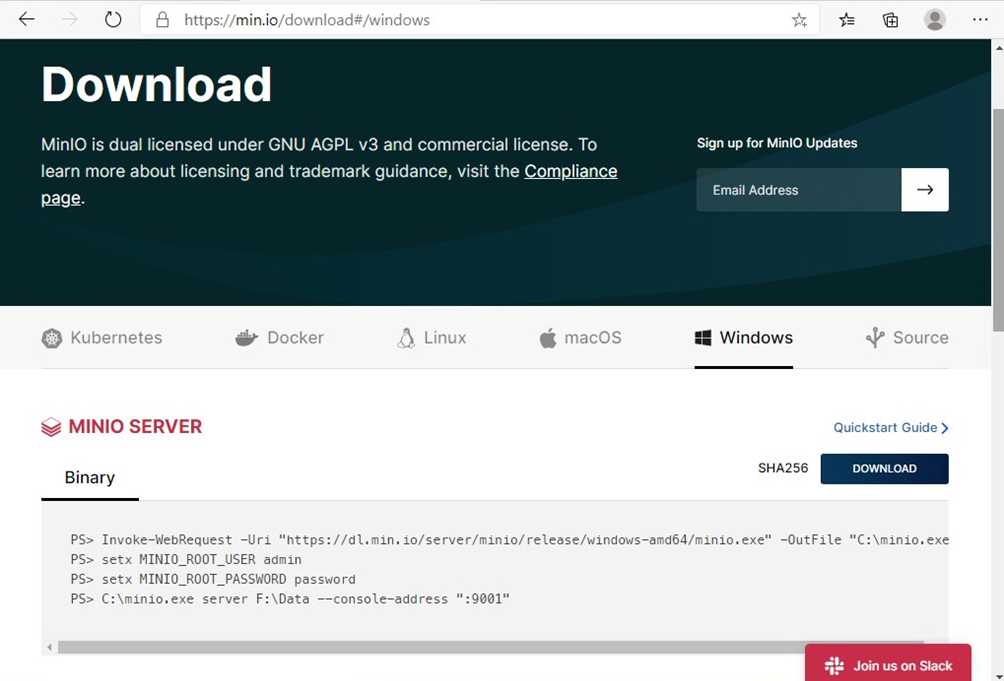Screen dimensions: 1004x681
Task: Select the Docker tab
Action: (279, 337)
